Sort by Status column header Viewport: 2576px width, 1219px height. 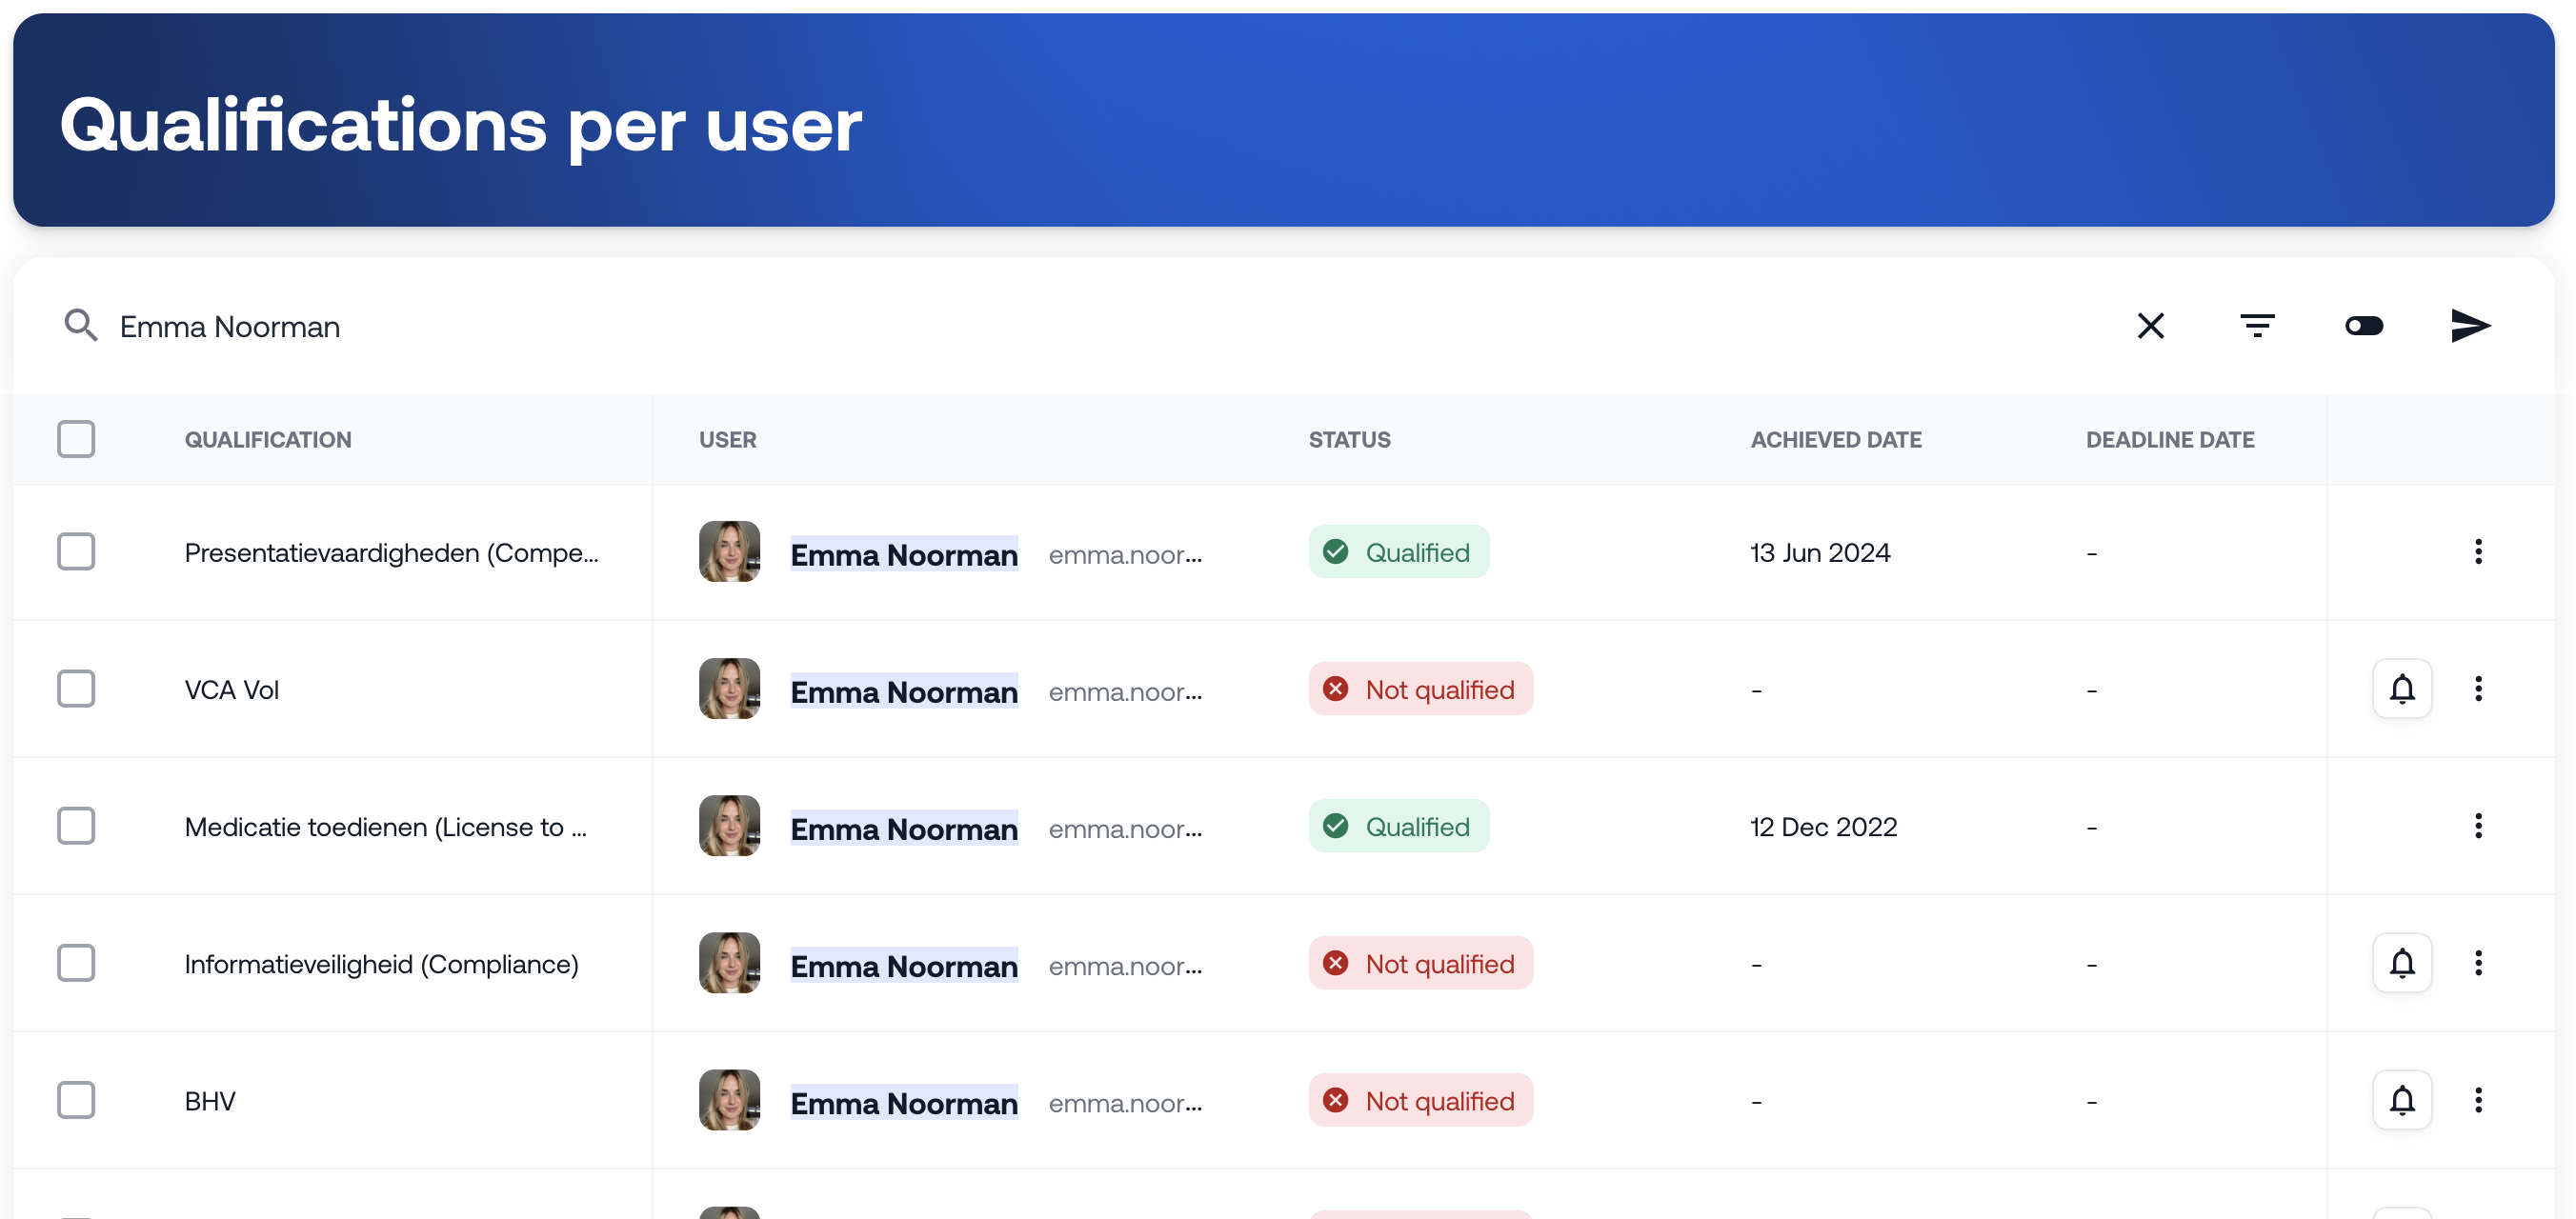point(1349,440)
